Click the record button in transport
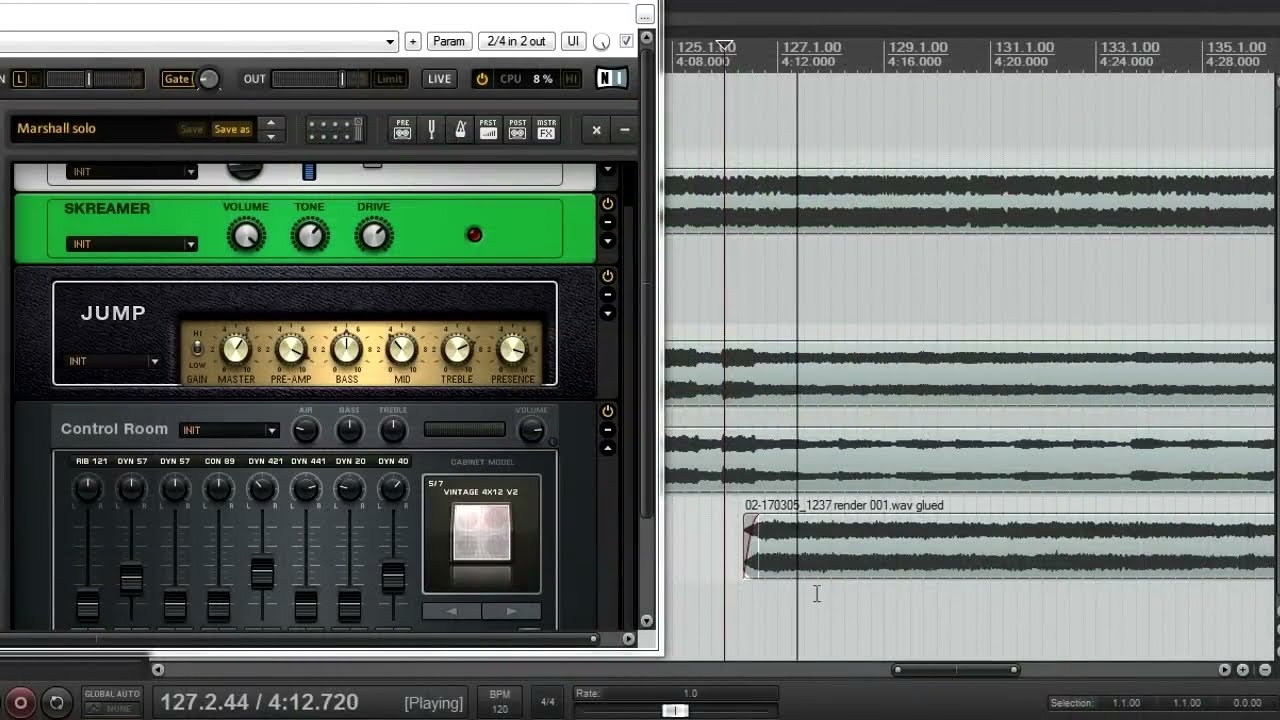 [20, 702]
